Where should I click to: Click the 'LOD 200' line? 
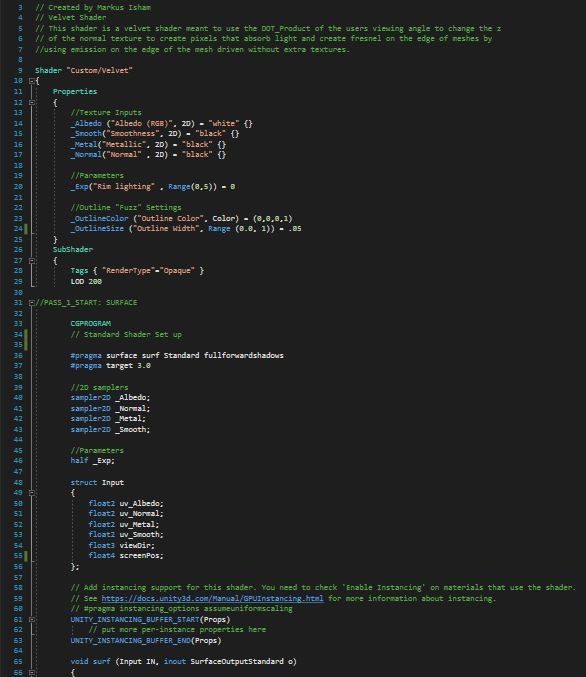coord(86,282)
